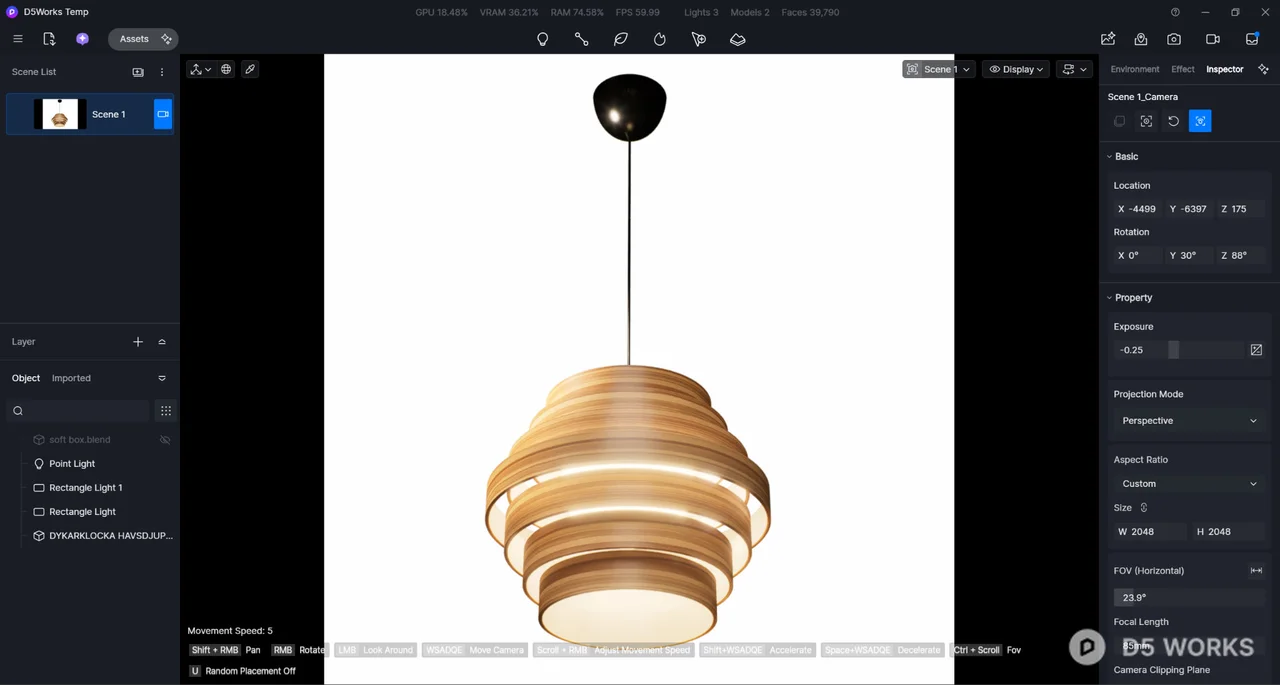Show the hidden soft box.blend object
This screenshot has width=1280, height=685.
(x=165, y=440)
